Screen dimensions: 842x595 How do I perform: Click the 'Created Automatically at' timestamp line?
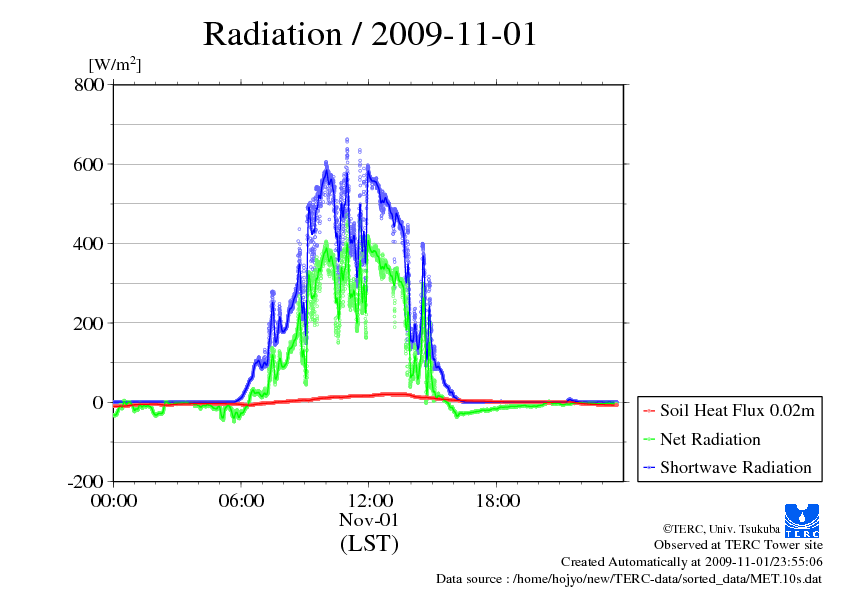coord(692,562)
